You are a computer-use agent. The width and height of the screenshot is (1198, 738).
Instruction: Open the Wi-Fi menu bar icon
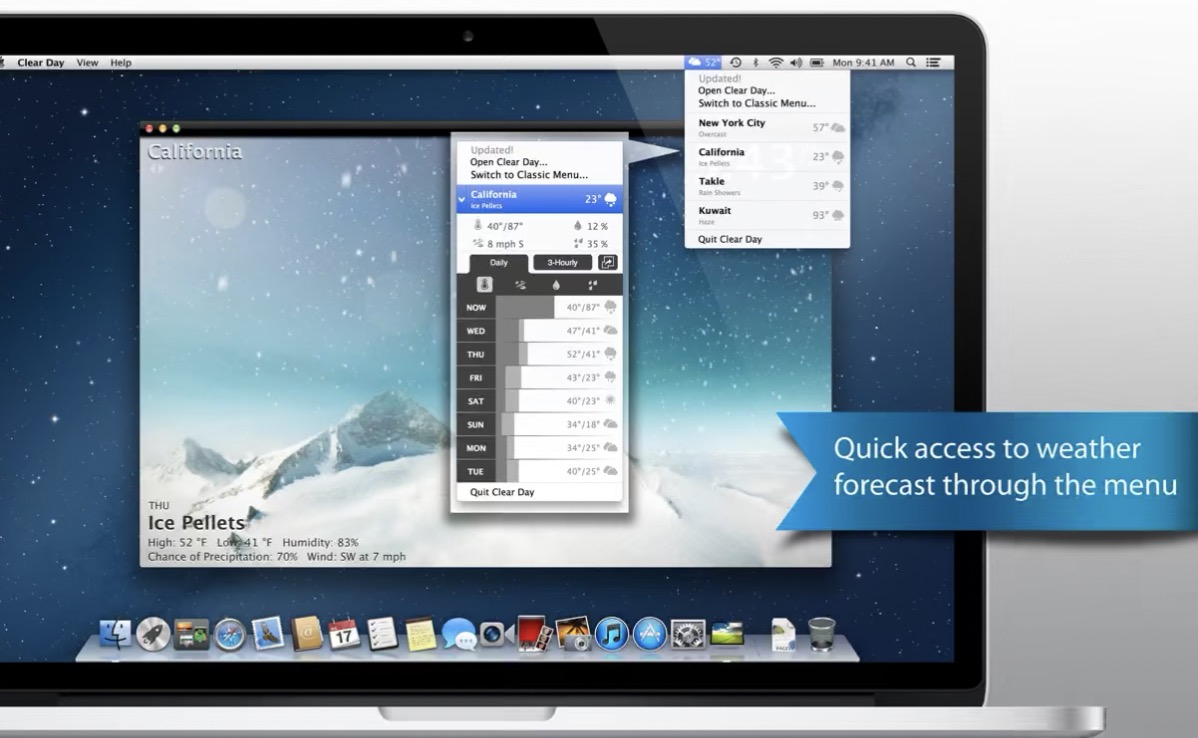(x=775, y=63)
